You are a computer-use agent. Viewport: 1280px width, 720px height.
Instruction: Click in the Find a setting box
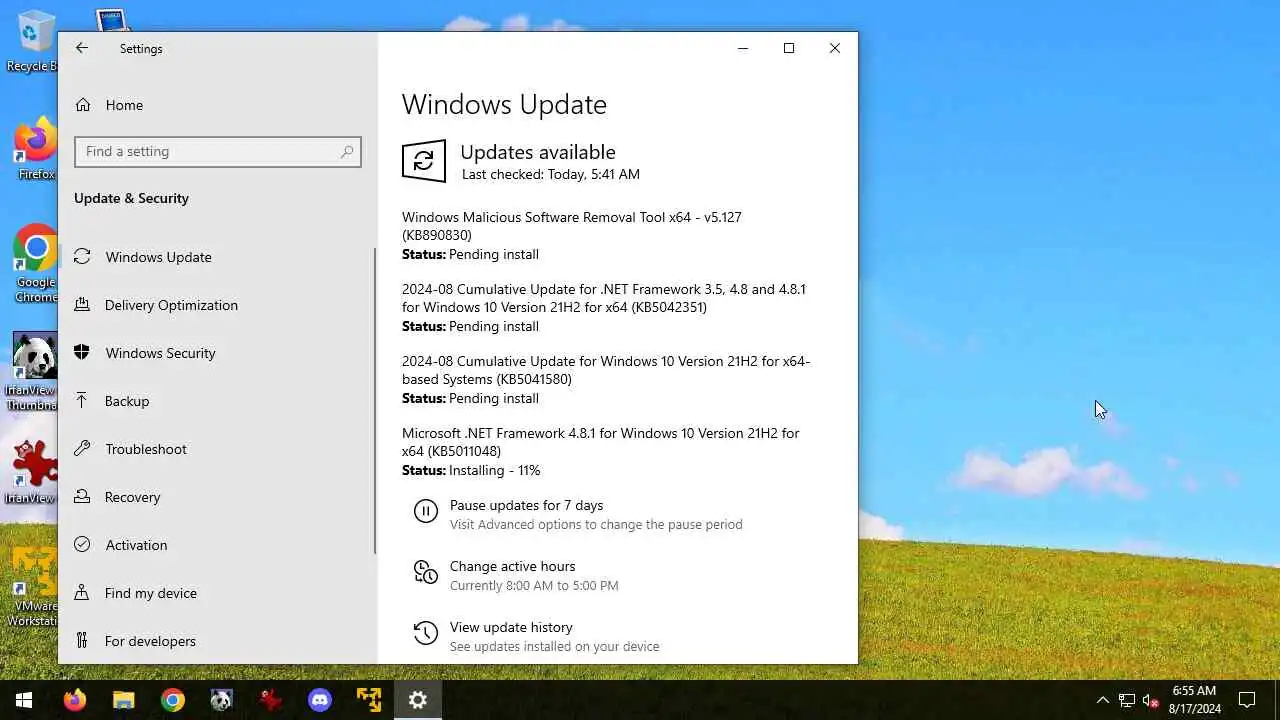pyautogui.click(x=217, y=152)
